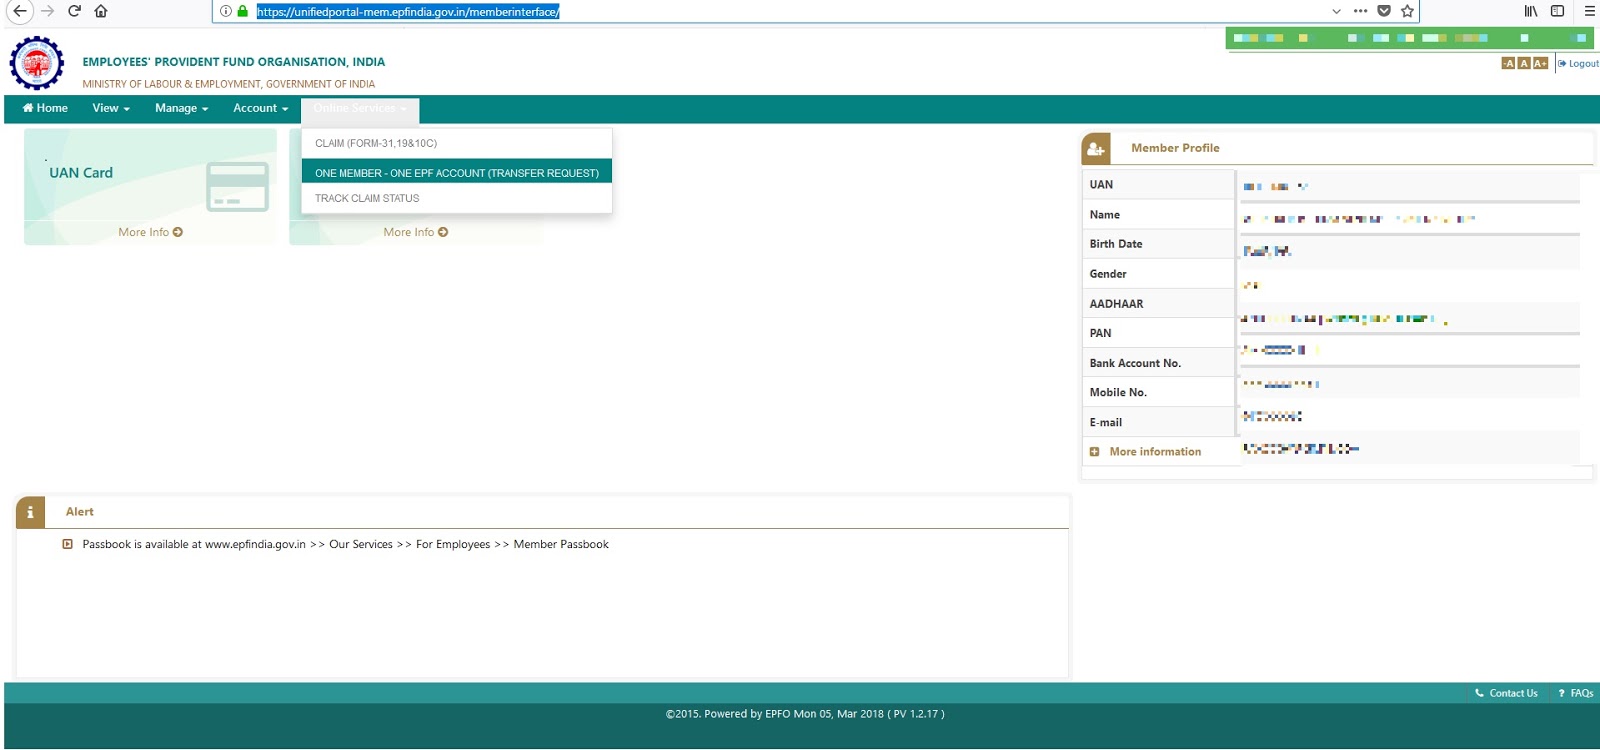
Task: Click the Birth Date row label
Action: pyautogui.click(x=1116, y=244)
